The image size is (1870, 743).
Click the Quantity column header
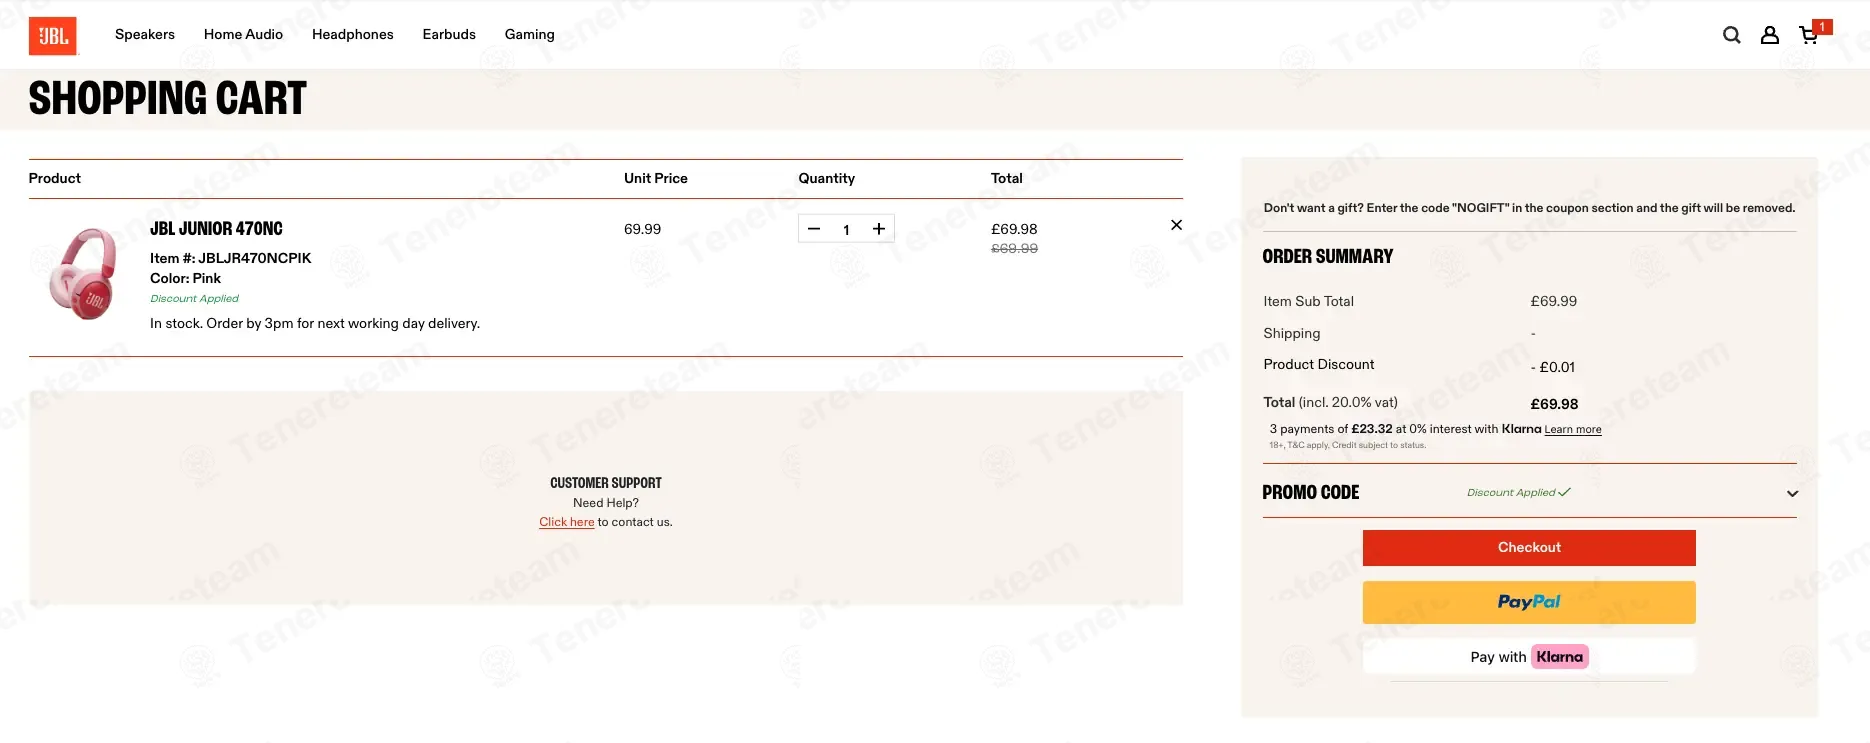[826, 178]
